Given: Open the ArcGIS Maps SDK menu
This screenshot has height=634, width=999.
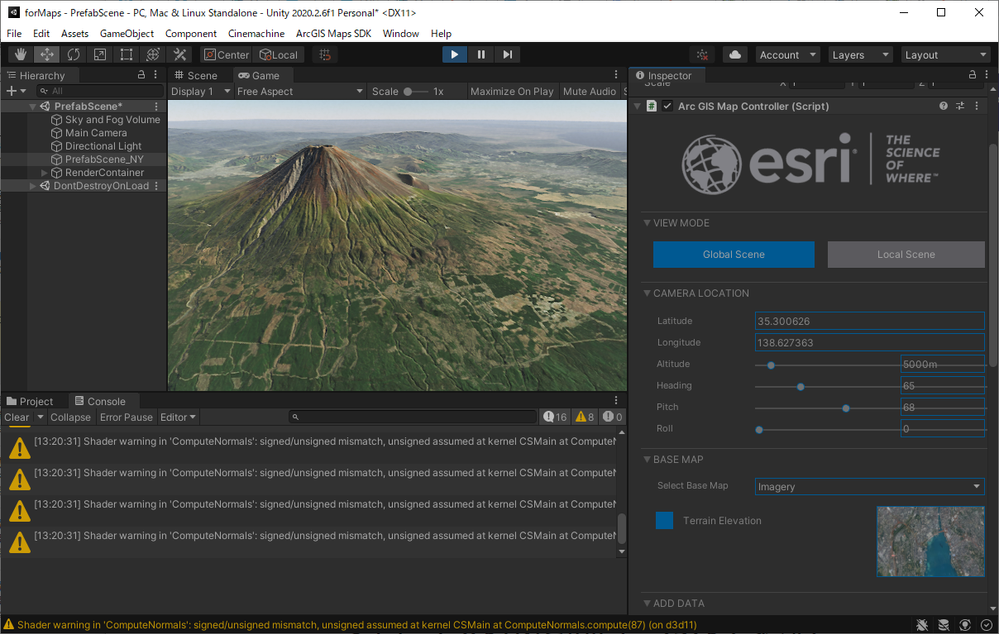Looking at the screenshot, I should (333, 33).
